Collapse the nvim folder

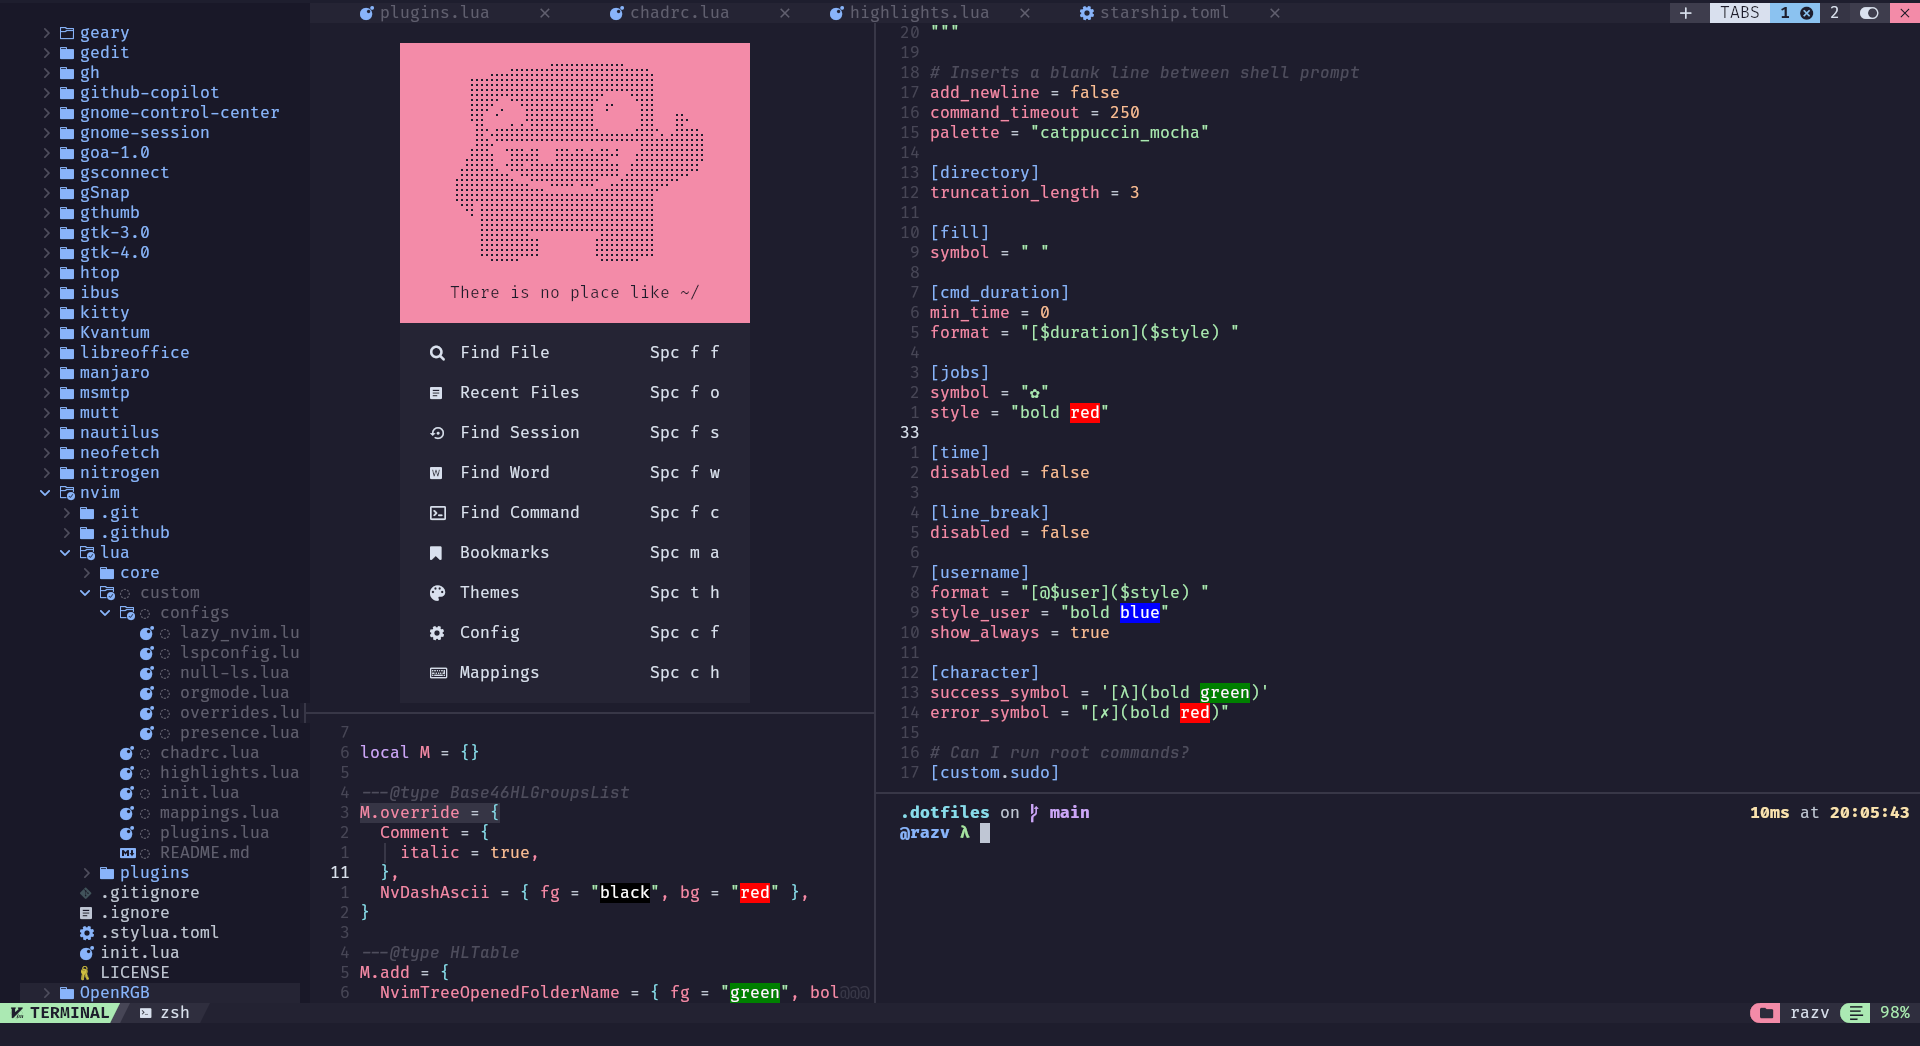(x=46, y=493)
